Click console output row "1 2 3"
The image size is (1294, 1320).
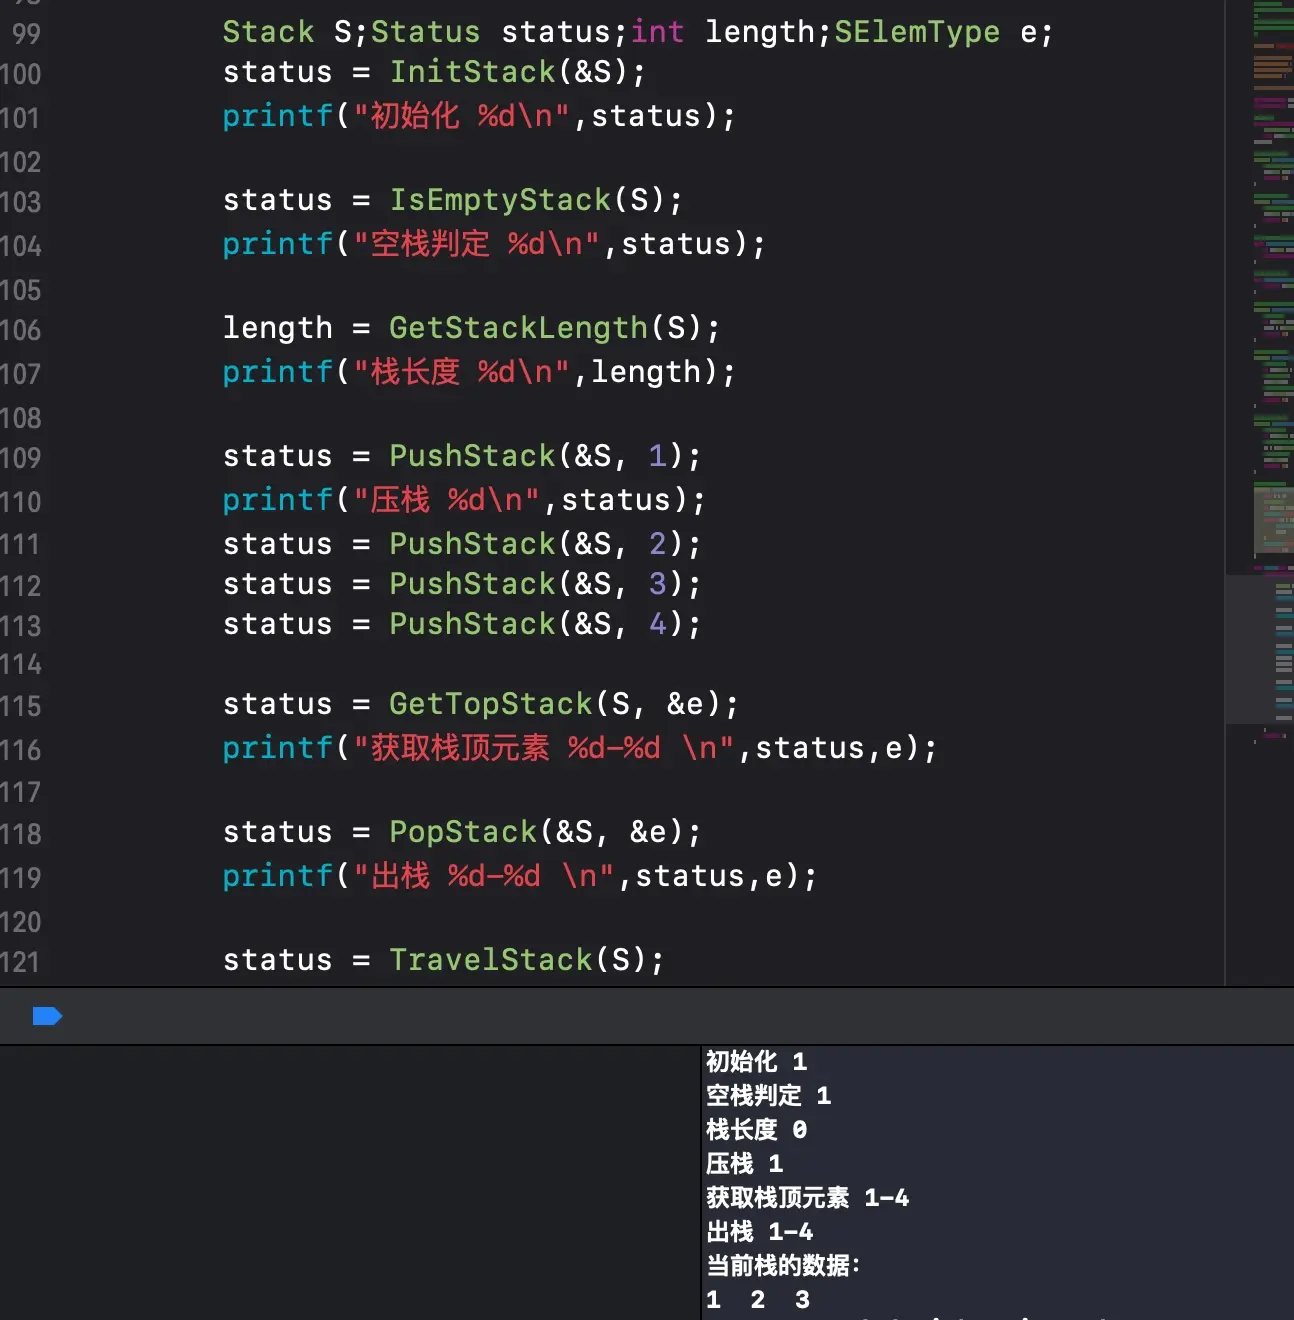click(758, 1300)
